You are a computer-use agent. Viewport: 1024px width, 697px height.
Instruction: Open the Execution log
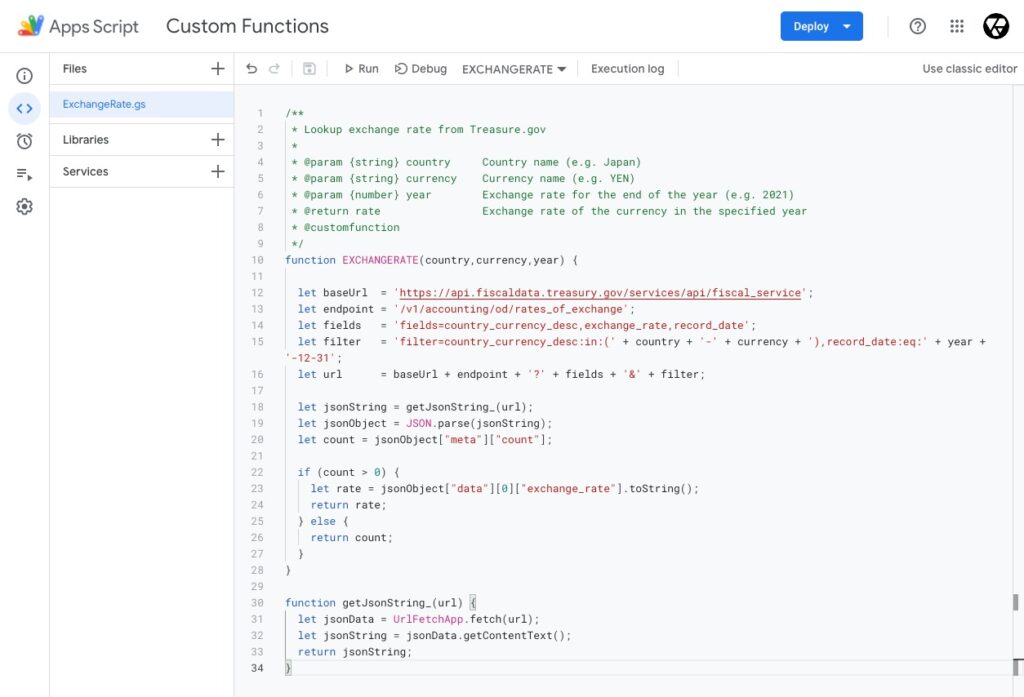point(628,69)
